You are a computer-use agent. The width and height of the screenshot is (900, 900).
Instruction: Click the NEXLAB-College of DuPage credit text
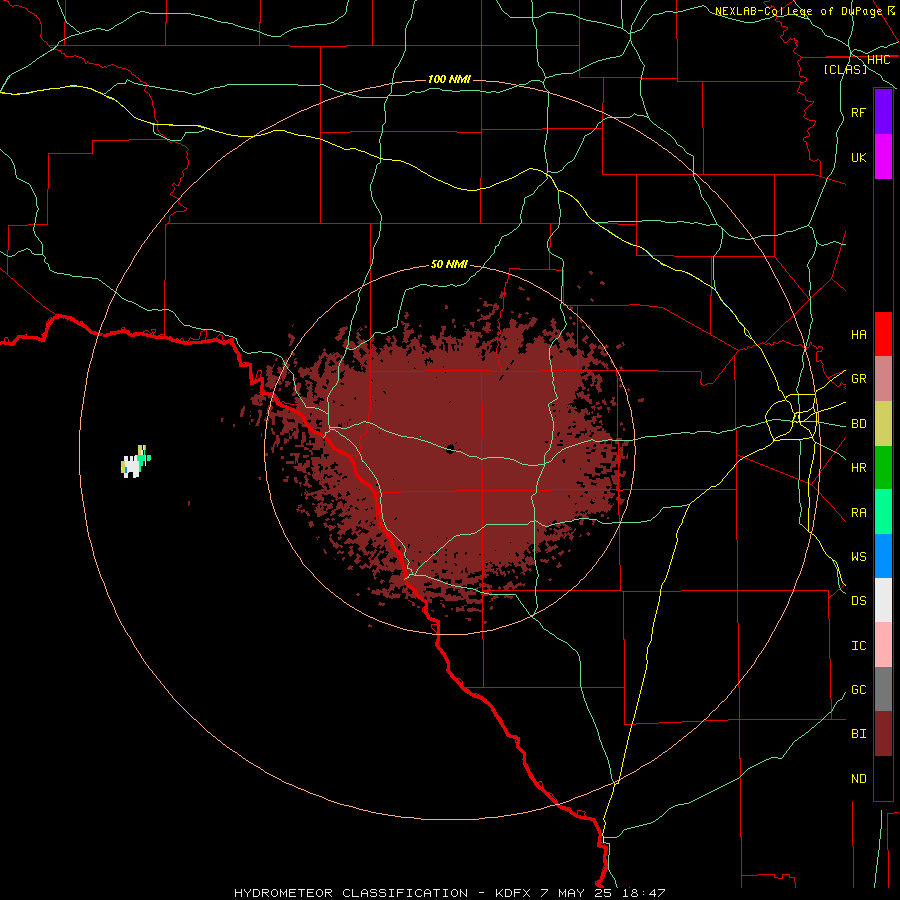point(798,11)
